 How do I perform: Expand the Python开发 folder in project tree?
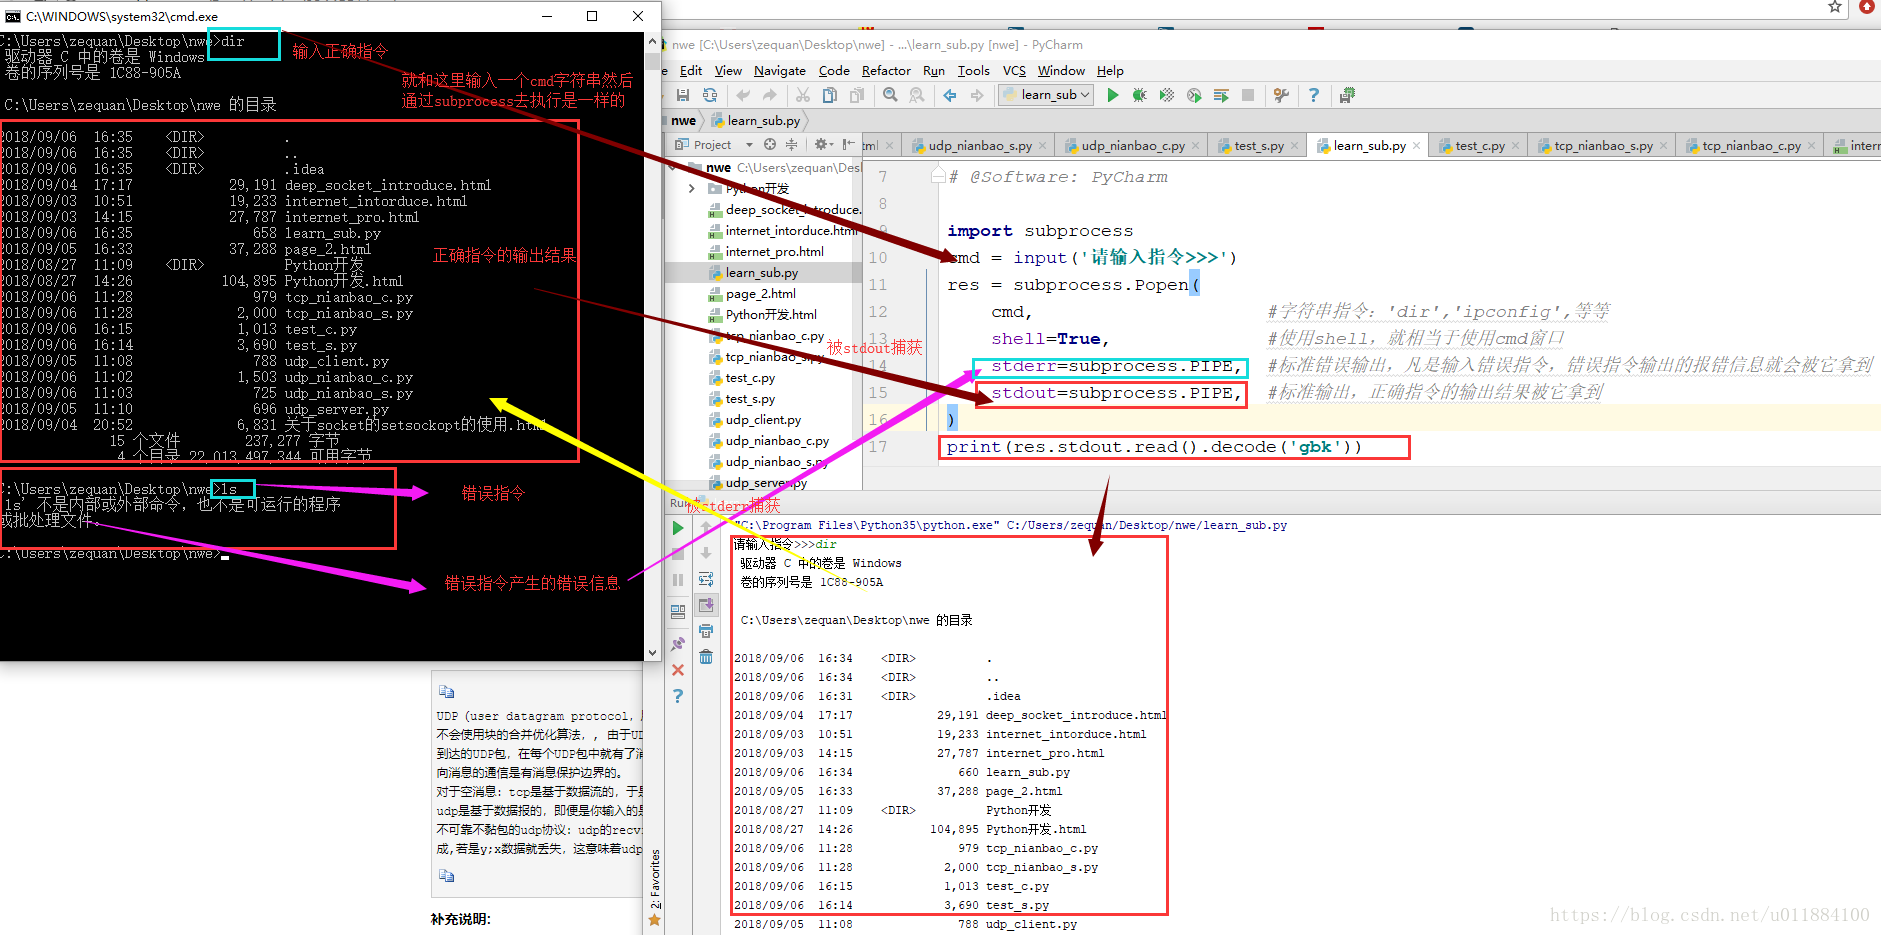coord(691,188)
